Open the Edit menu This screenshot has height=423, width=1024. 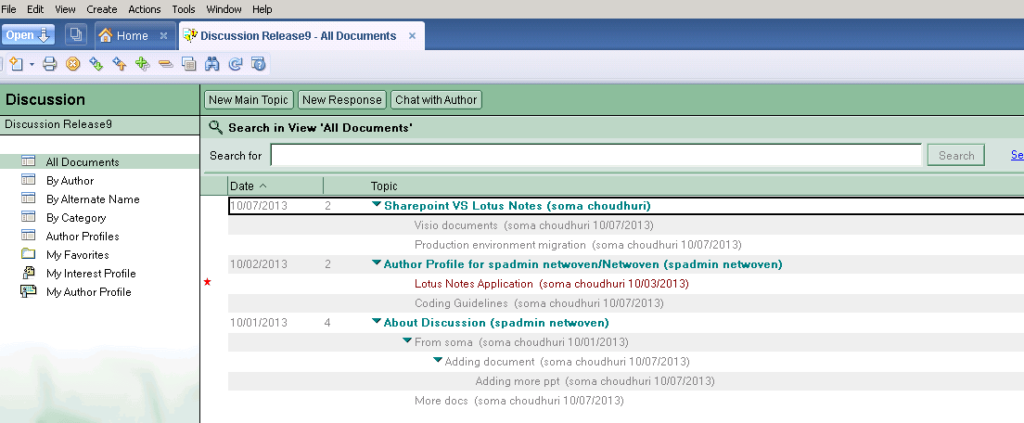tap(35, 9)
